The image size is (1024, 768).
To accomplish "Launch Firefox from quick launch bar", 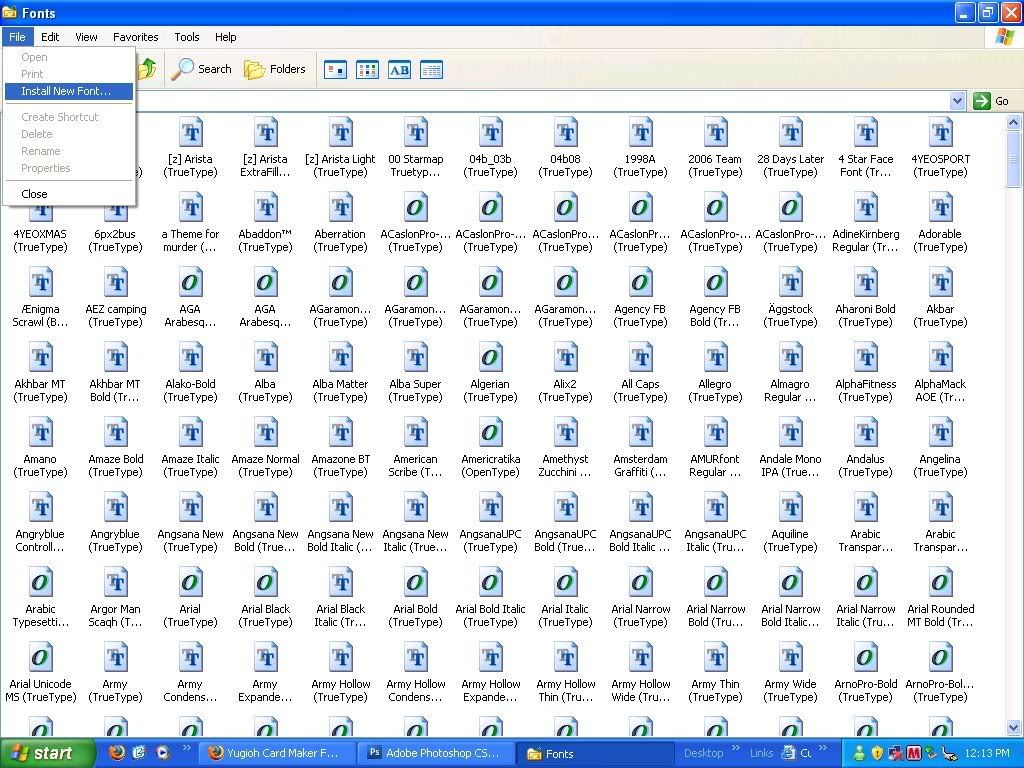I will coord(116,753).
